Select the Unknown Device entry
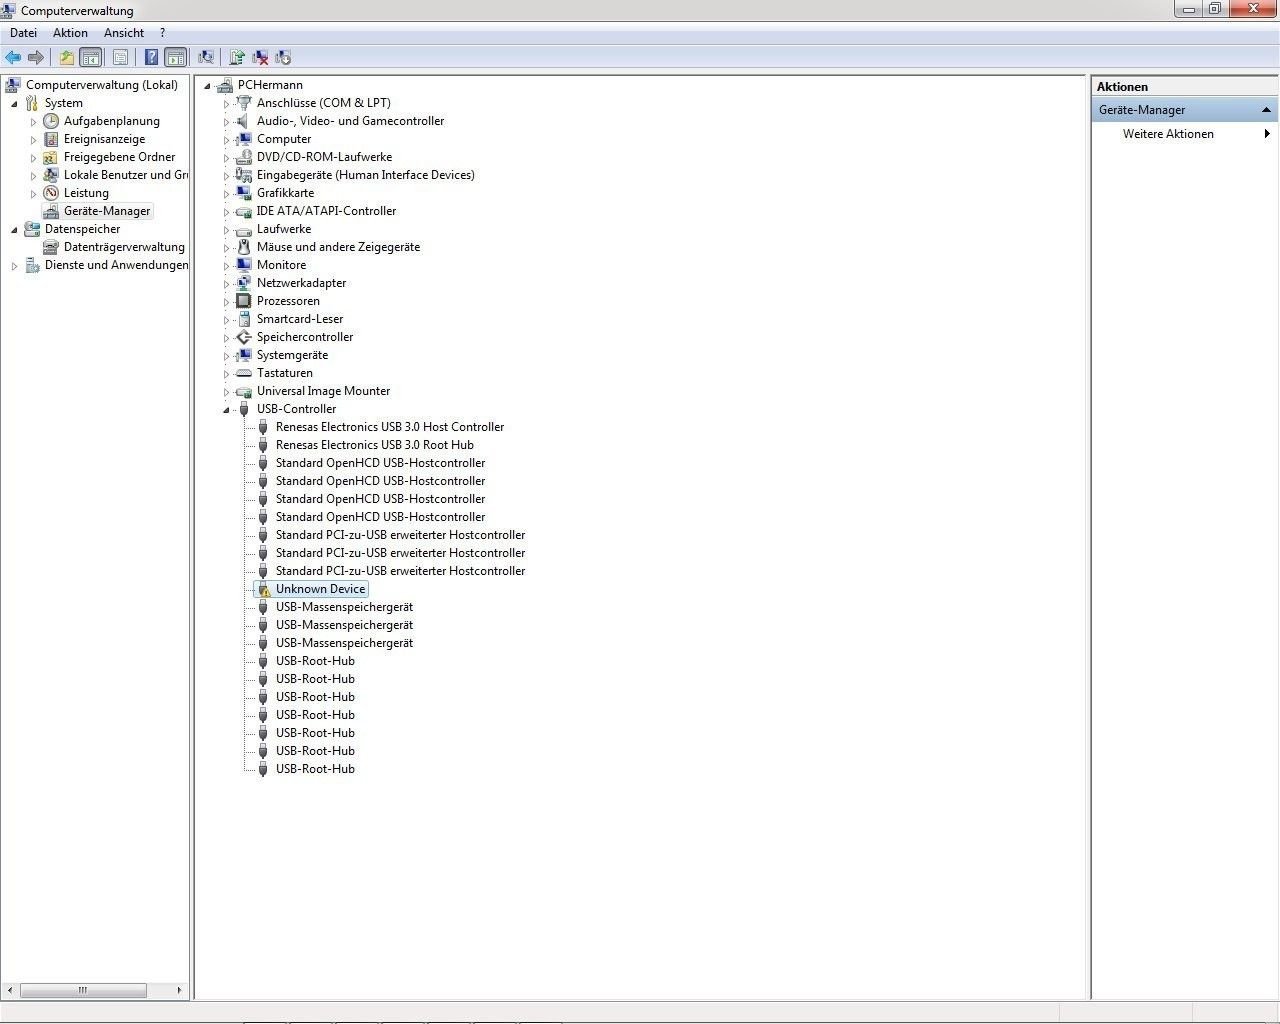 pyautogui.click(x=320, y=589)
